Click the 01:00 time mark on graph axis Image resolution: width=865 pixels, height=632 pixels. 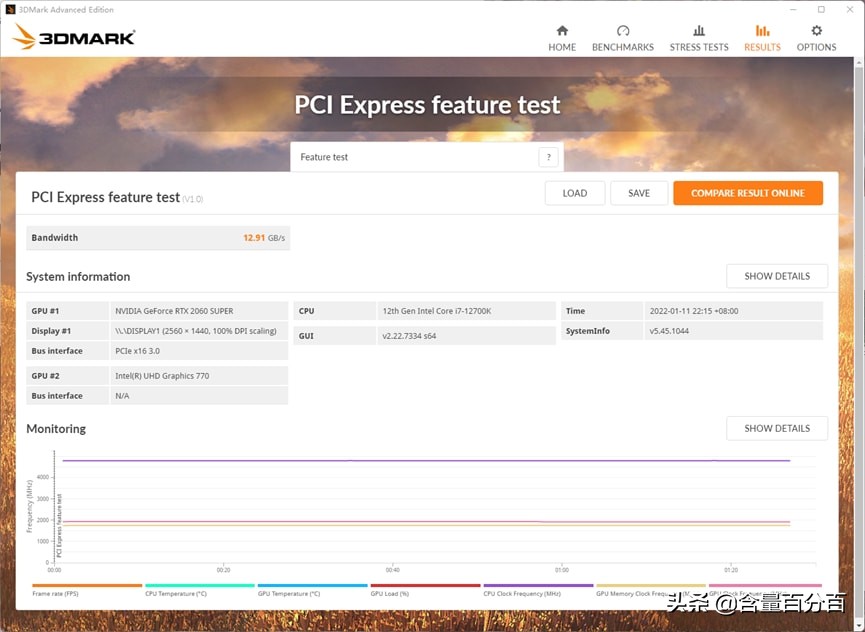(562, 570)
